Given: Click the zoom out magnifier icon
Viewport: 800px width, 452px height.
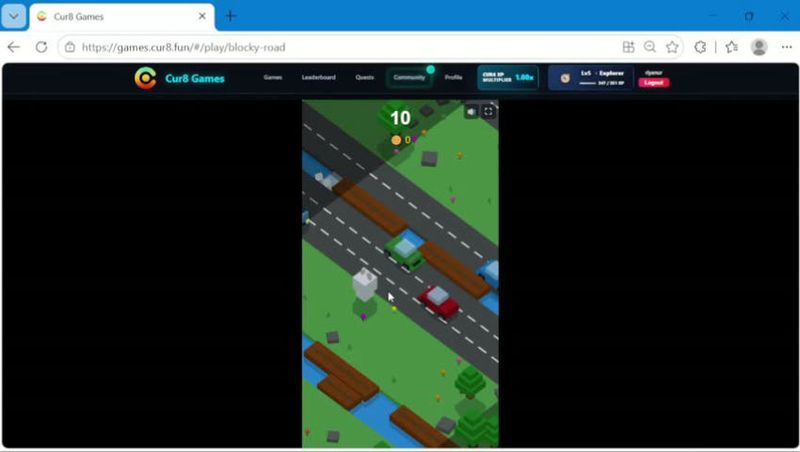Looking at the screenshot, I should tap(649, 47).
